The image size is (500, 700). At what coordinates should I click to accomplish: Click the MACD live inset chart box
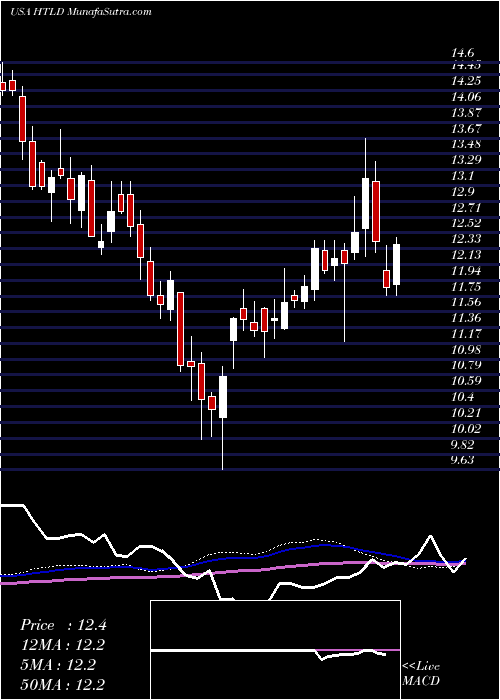coord(275,650)
